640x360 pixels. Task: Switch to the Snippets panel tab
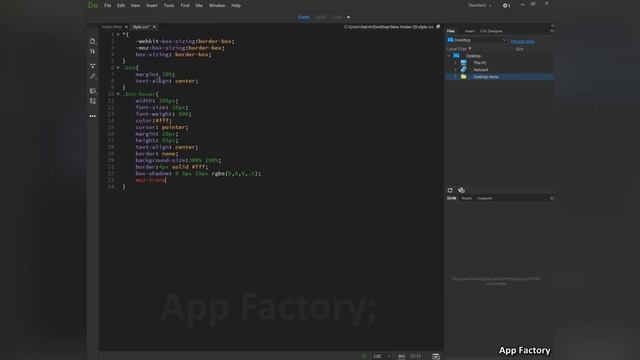pos(485,198)
